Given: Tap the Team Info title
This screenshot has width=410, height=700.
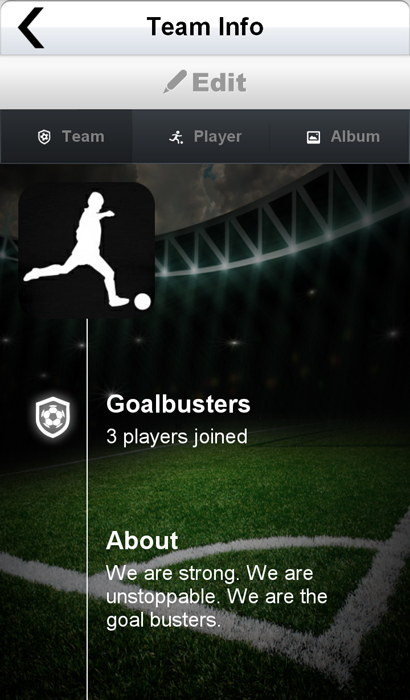Looking at the screenshot, I should pyautogui.click(x=205, y=26).
